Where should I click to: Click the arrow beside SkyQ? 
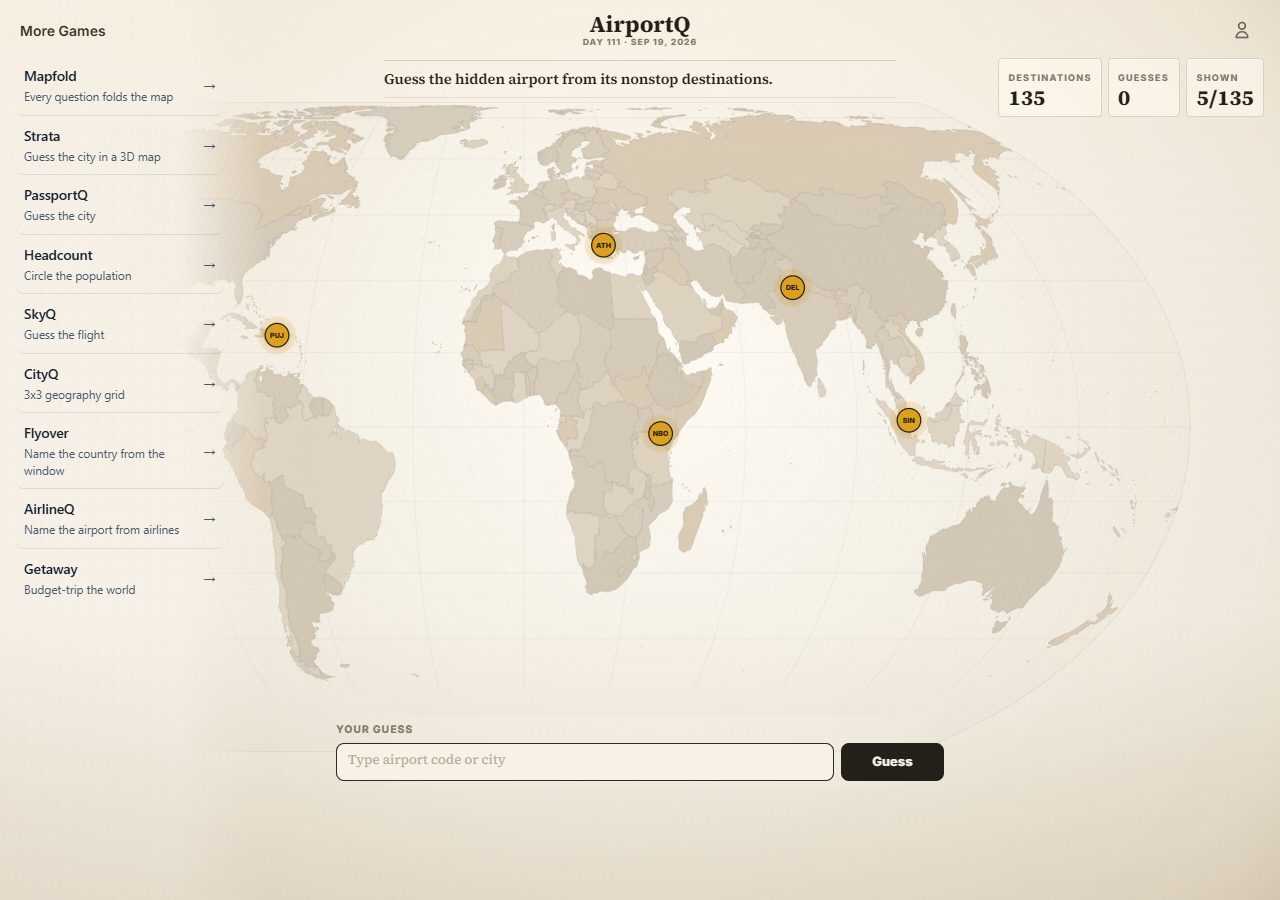[209, 324]
